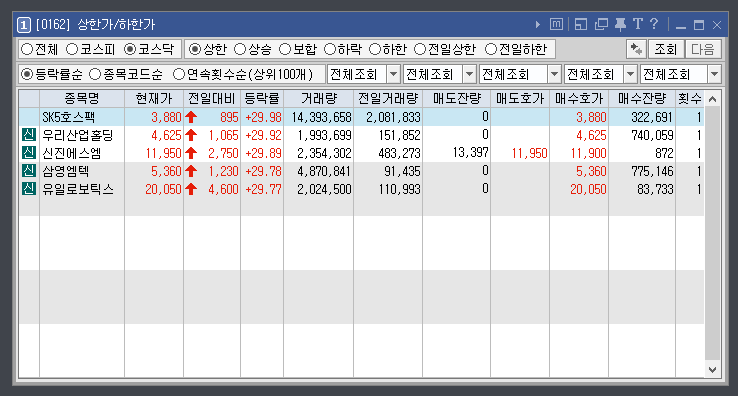Viewport: 738px width, 396px height.
Task: Pin the window with the pushpin icon
Action: 620,24
